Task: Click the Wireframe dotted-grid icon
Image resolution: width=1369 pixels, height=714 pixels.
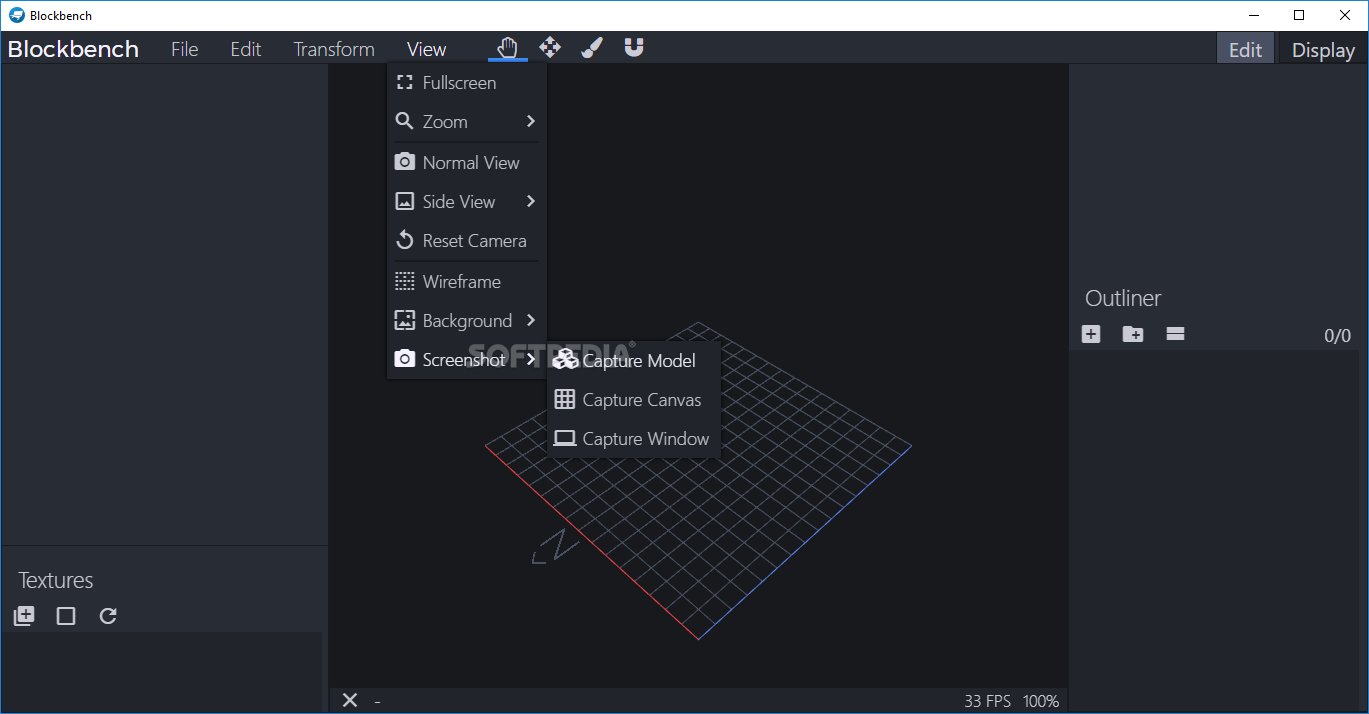Action: (x=404, y=281)
